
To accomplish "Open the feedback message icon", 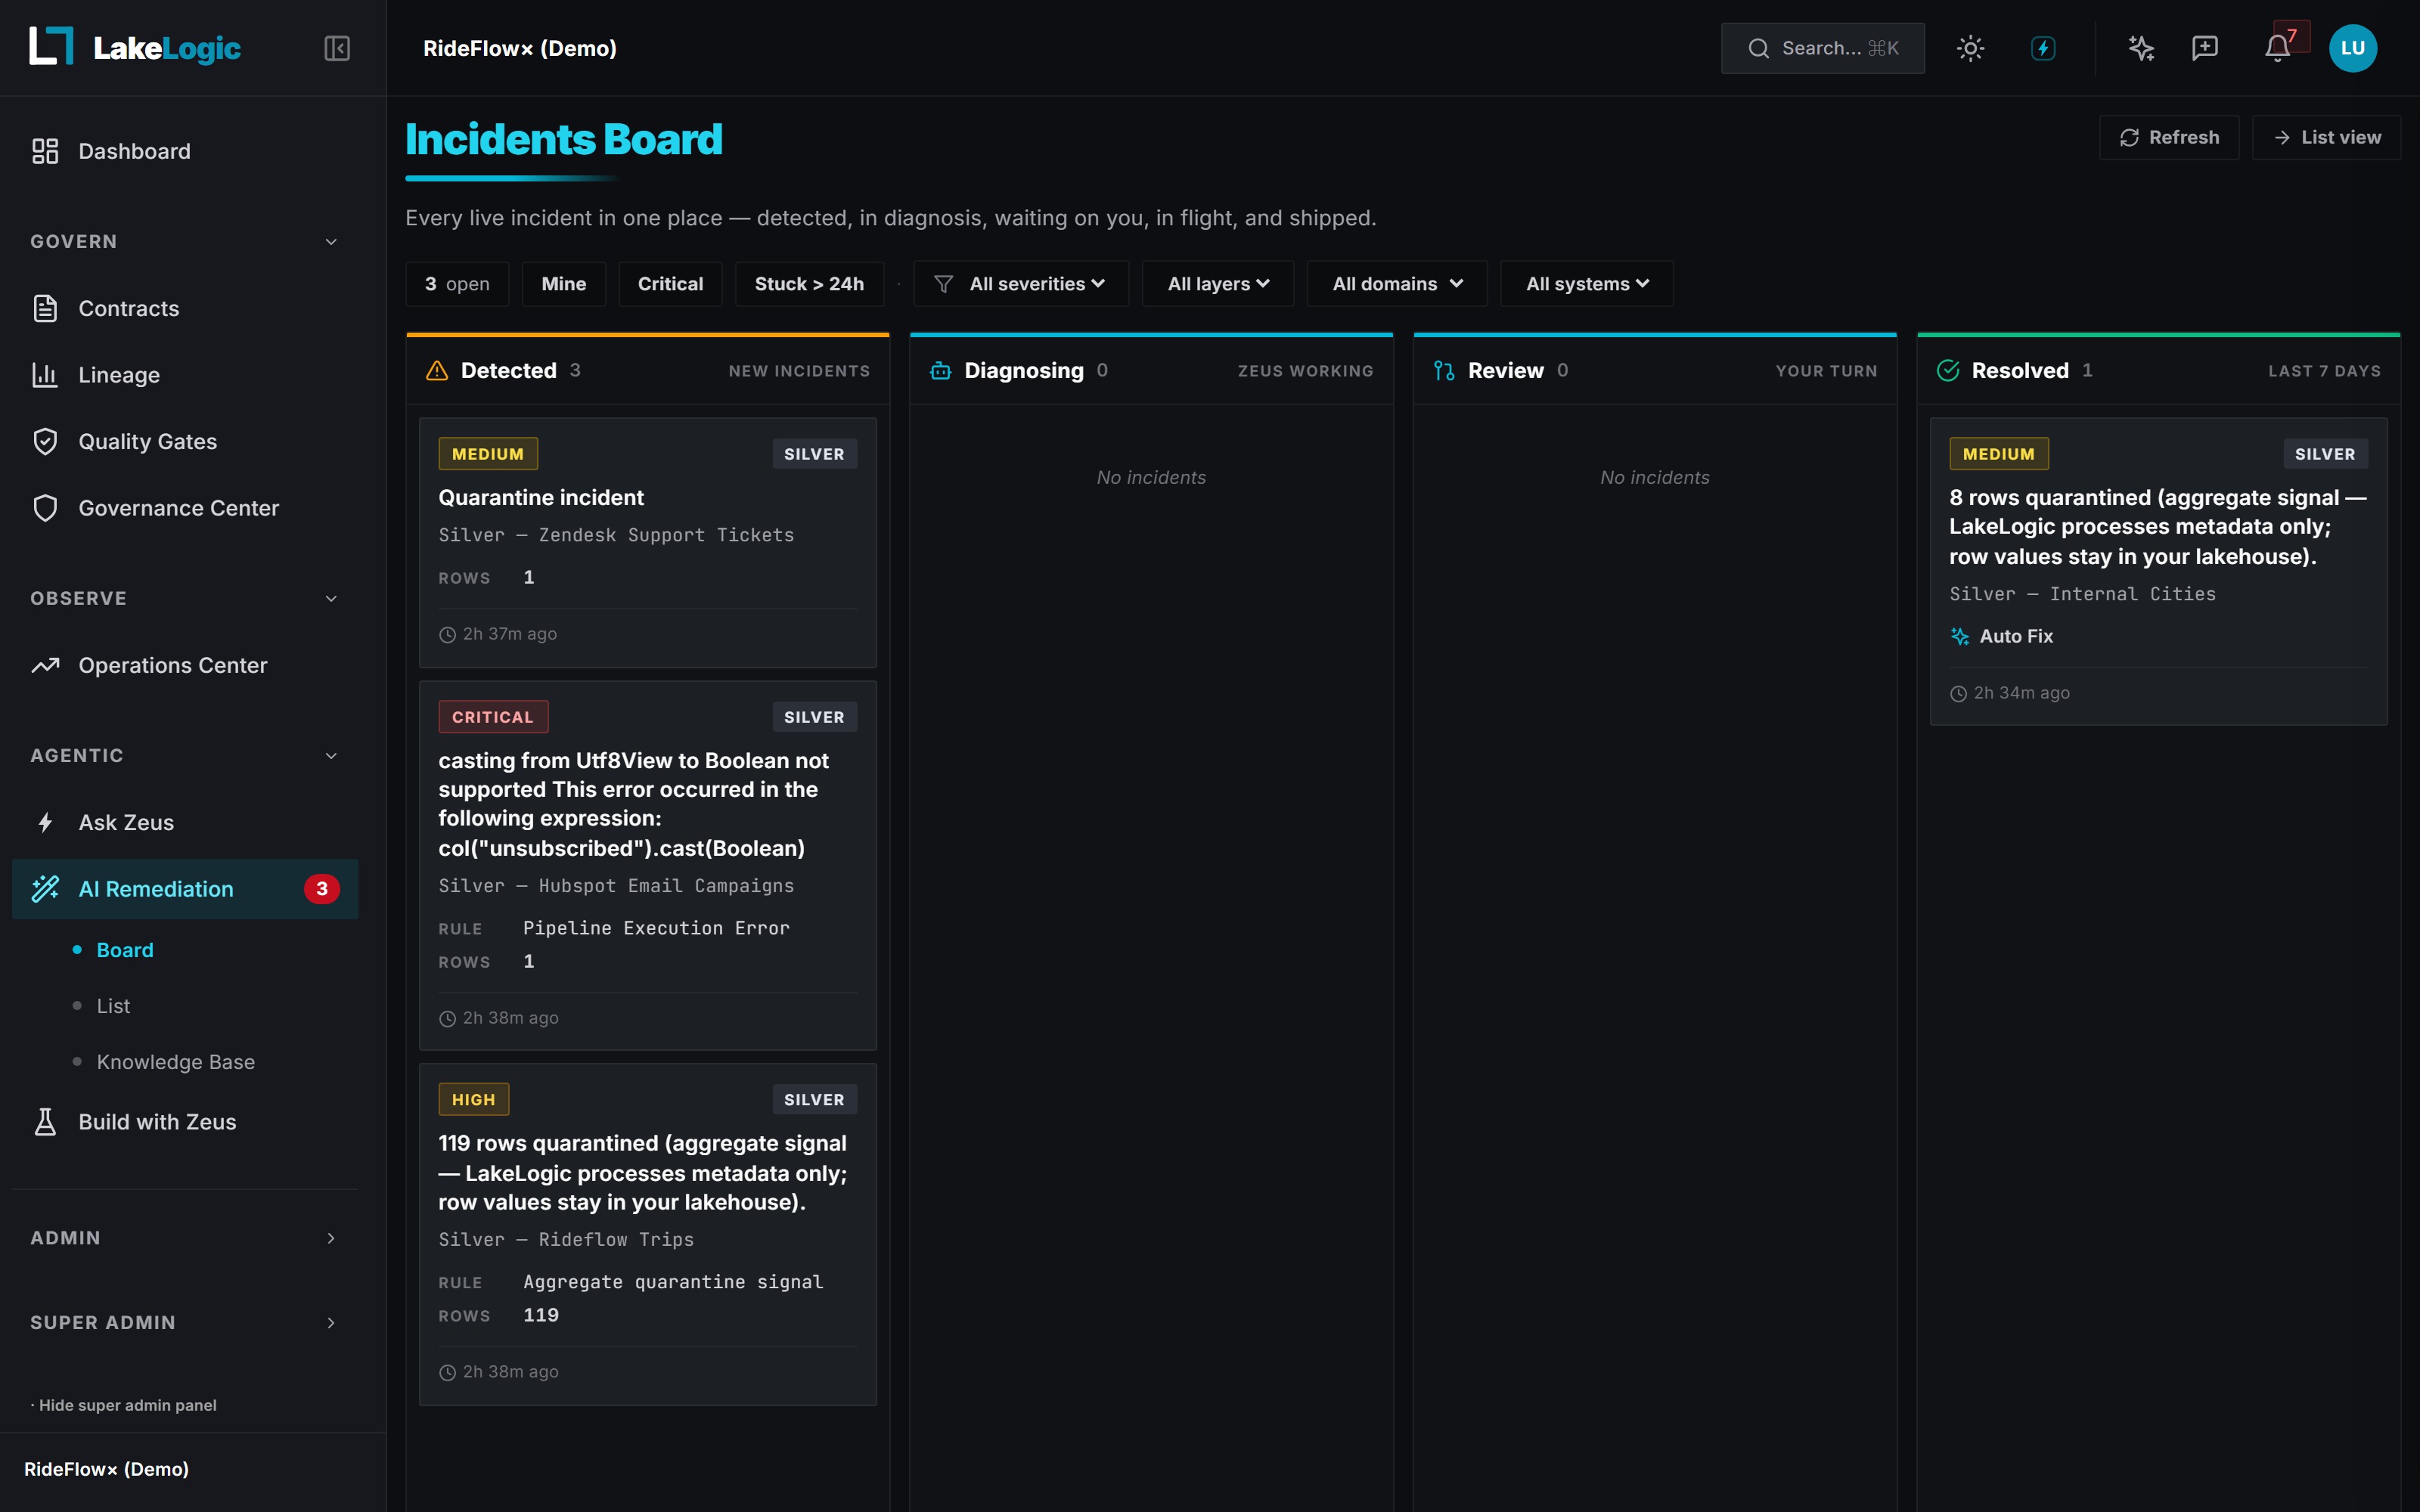I will point(2205,48).
